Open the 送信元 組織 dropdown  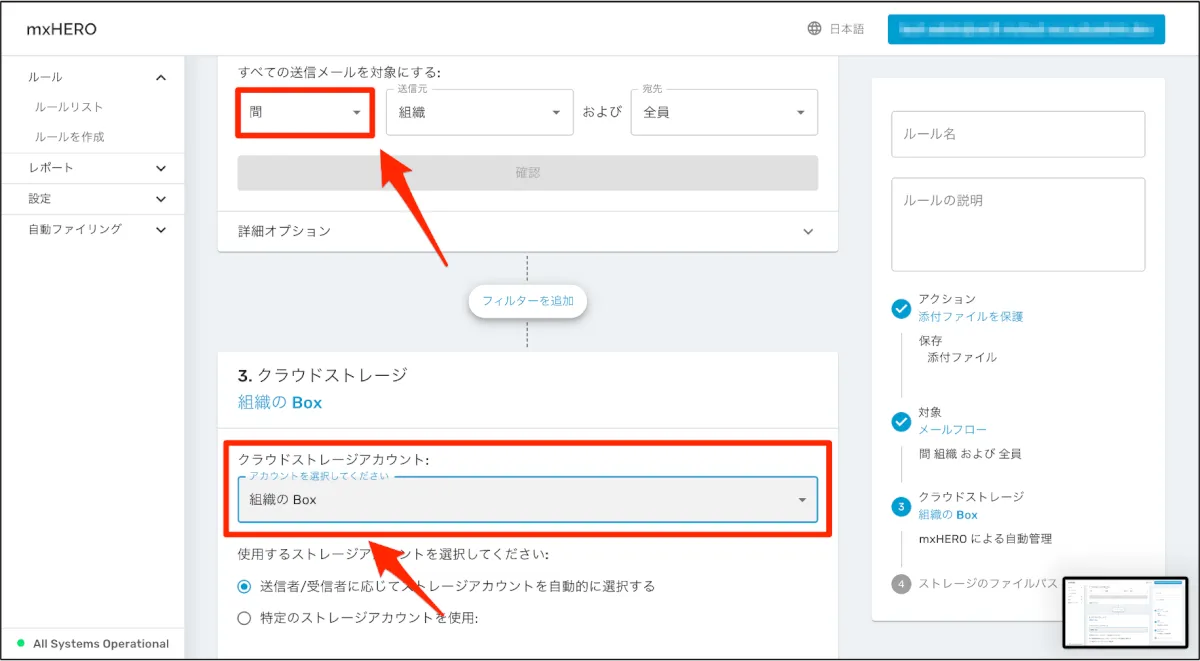[480, 112]
